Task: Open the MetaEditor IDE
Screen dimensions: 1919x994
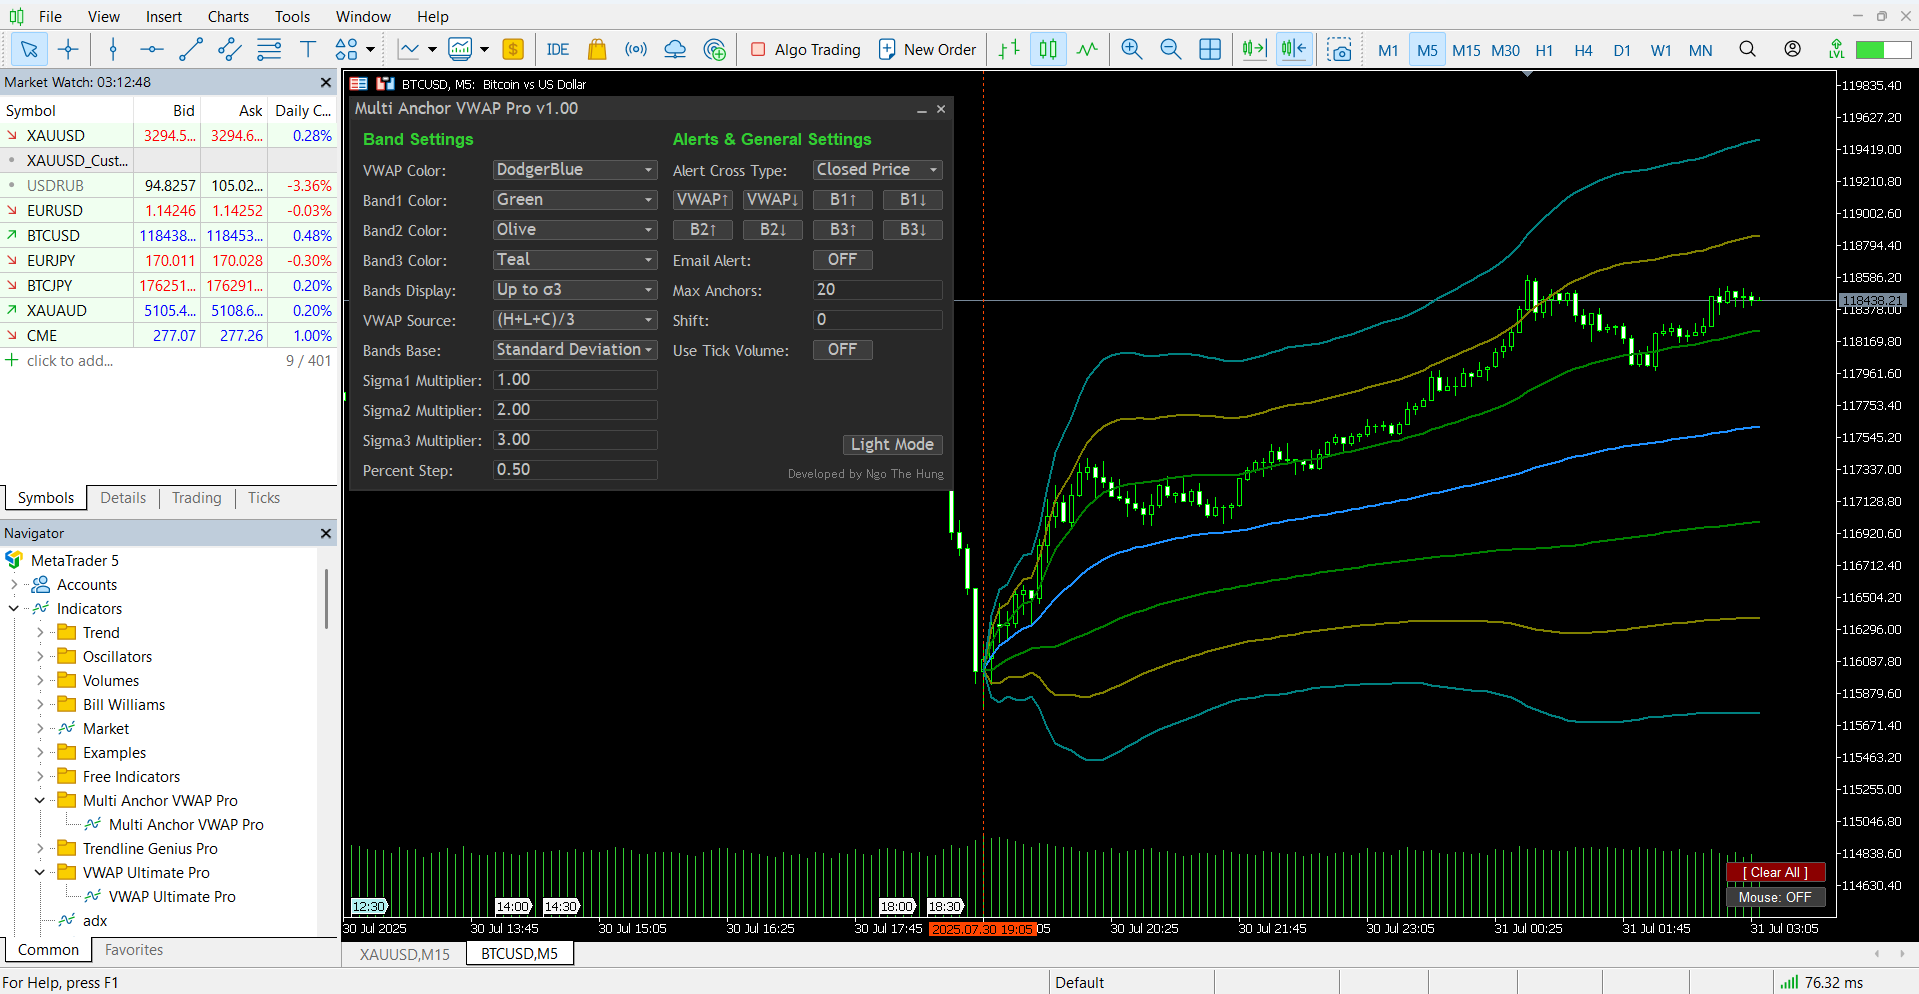Action: pyautogui.click(x=557, y=49)
